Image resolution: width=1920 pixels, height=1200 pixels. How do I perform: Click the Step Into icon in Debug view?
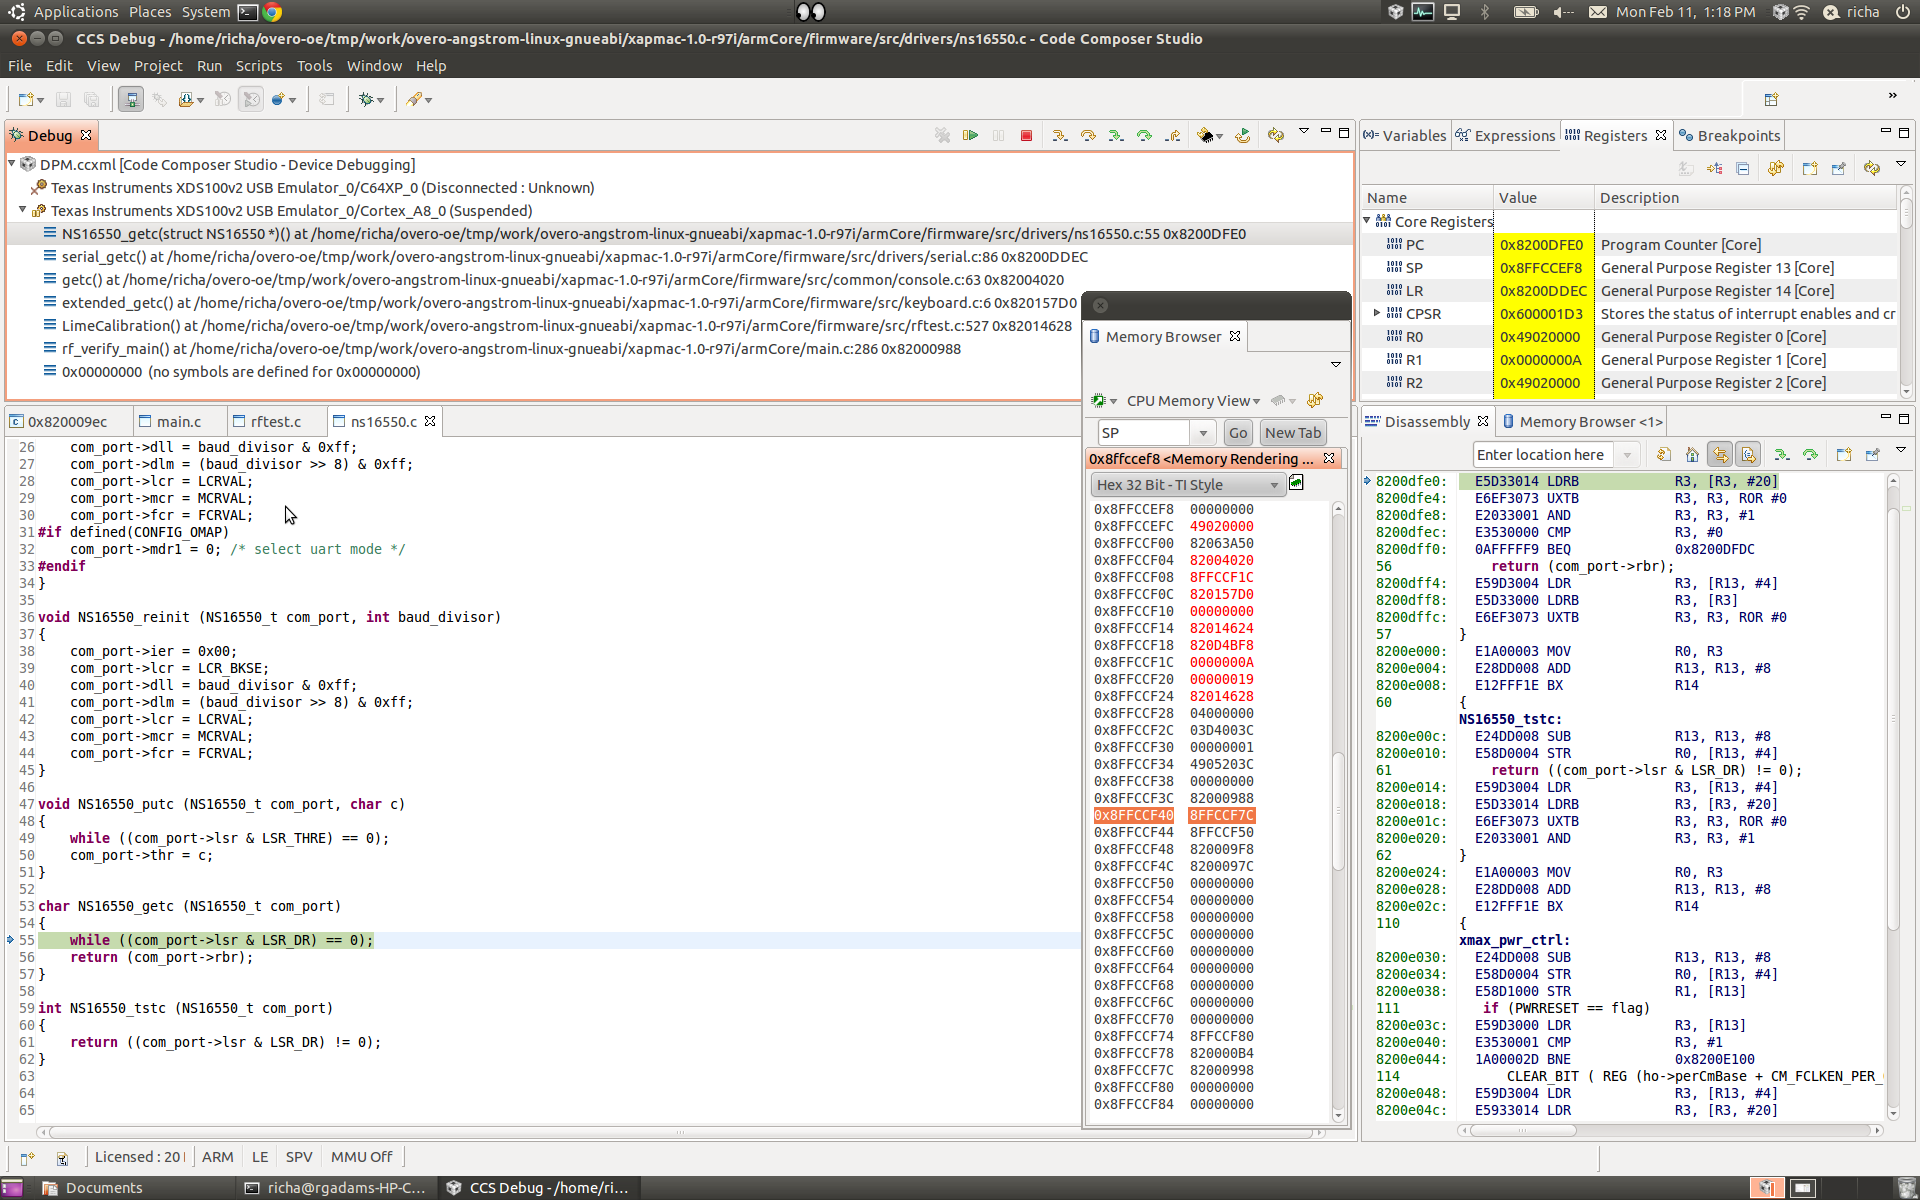click(1060, 135)
